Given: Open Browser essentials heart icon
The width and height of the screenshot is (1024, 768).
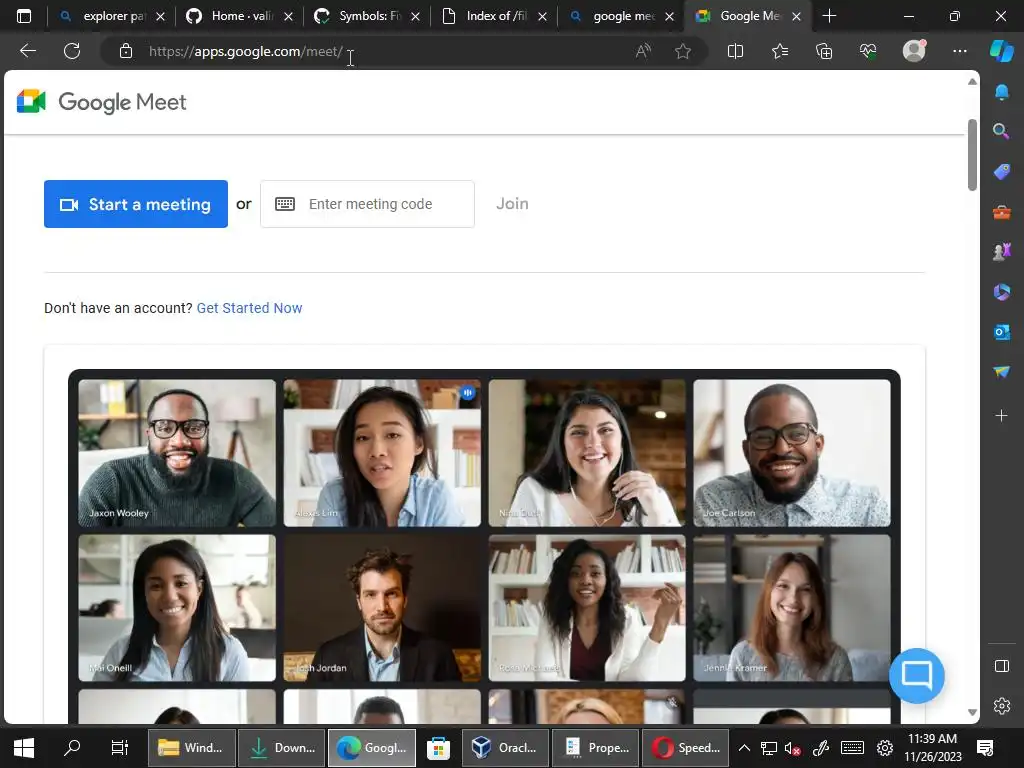Looking at the screenshot, I should [868, 51].
